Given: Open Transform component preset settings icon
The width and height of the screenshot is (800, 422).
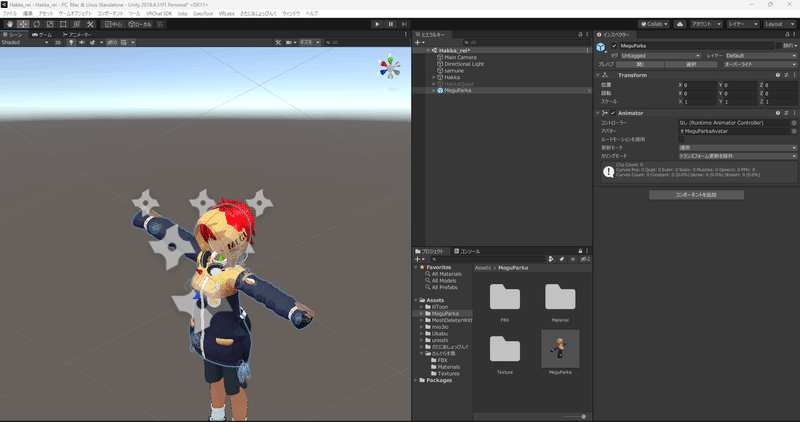Looking at the screenshot, I should click(786, 75).
